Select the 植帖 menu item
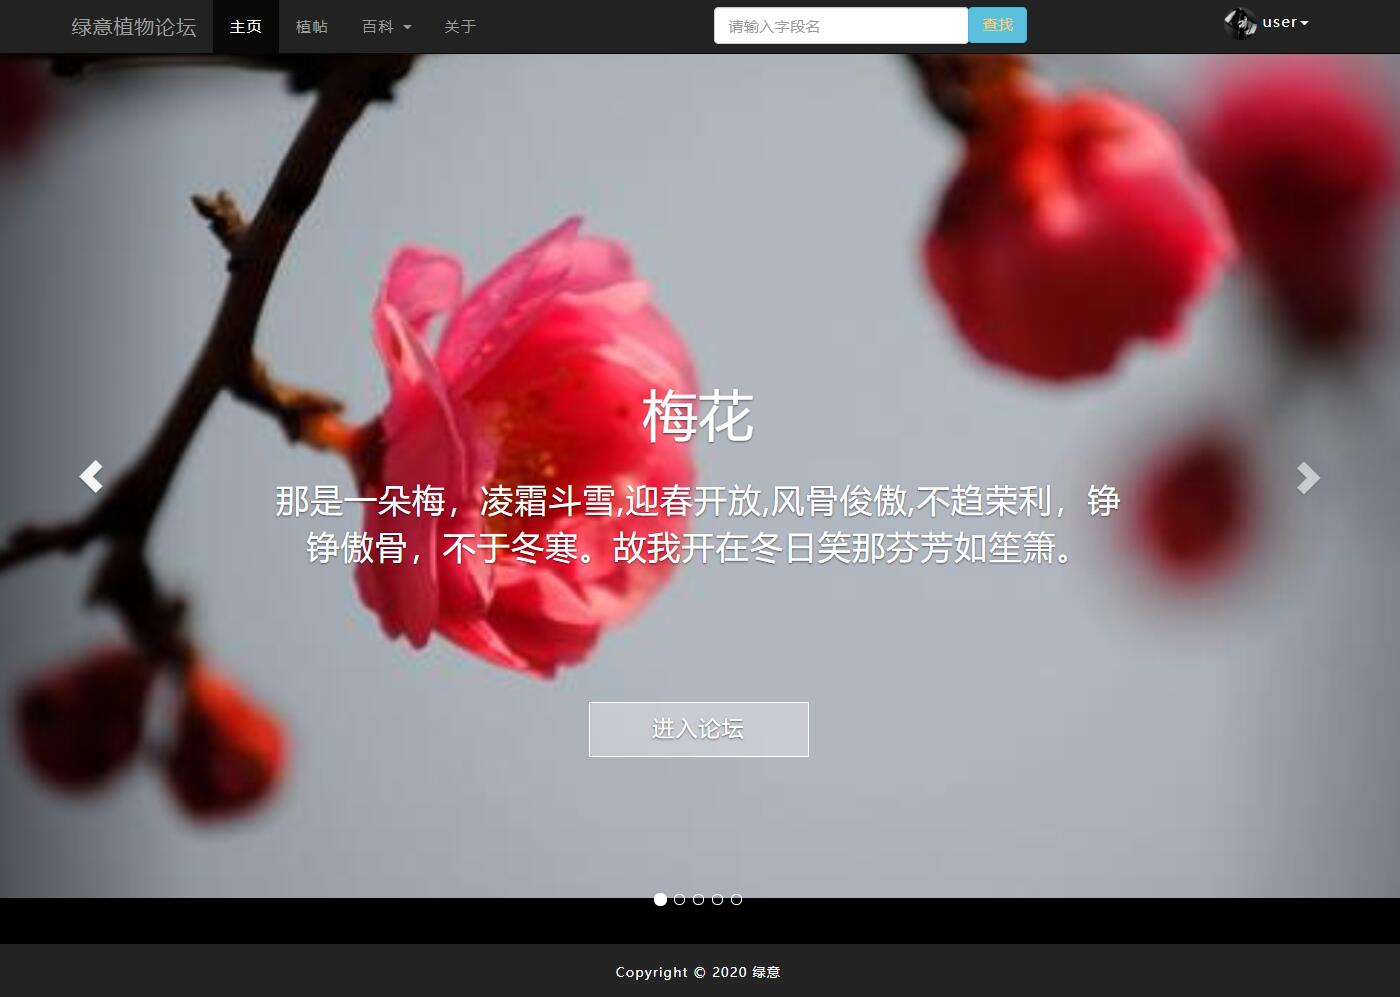The height and width of the screenshot is (997, 1400). [311, 27]
